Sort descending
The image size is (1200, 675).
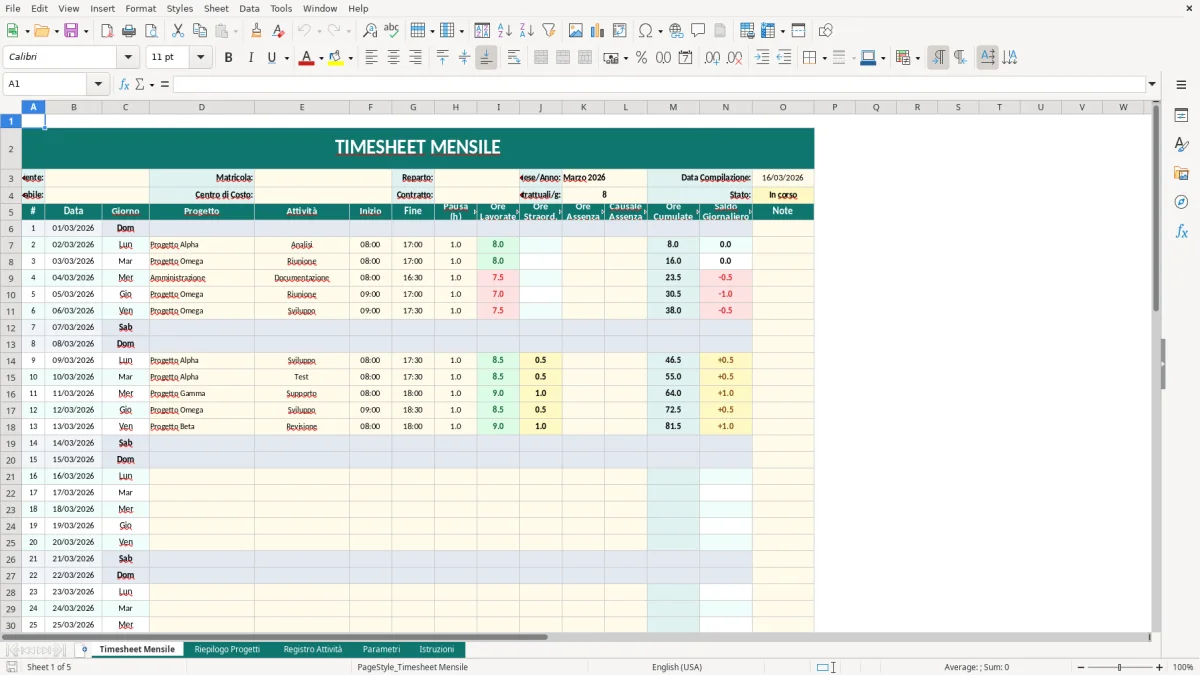[526, 31]
